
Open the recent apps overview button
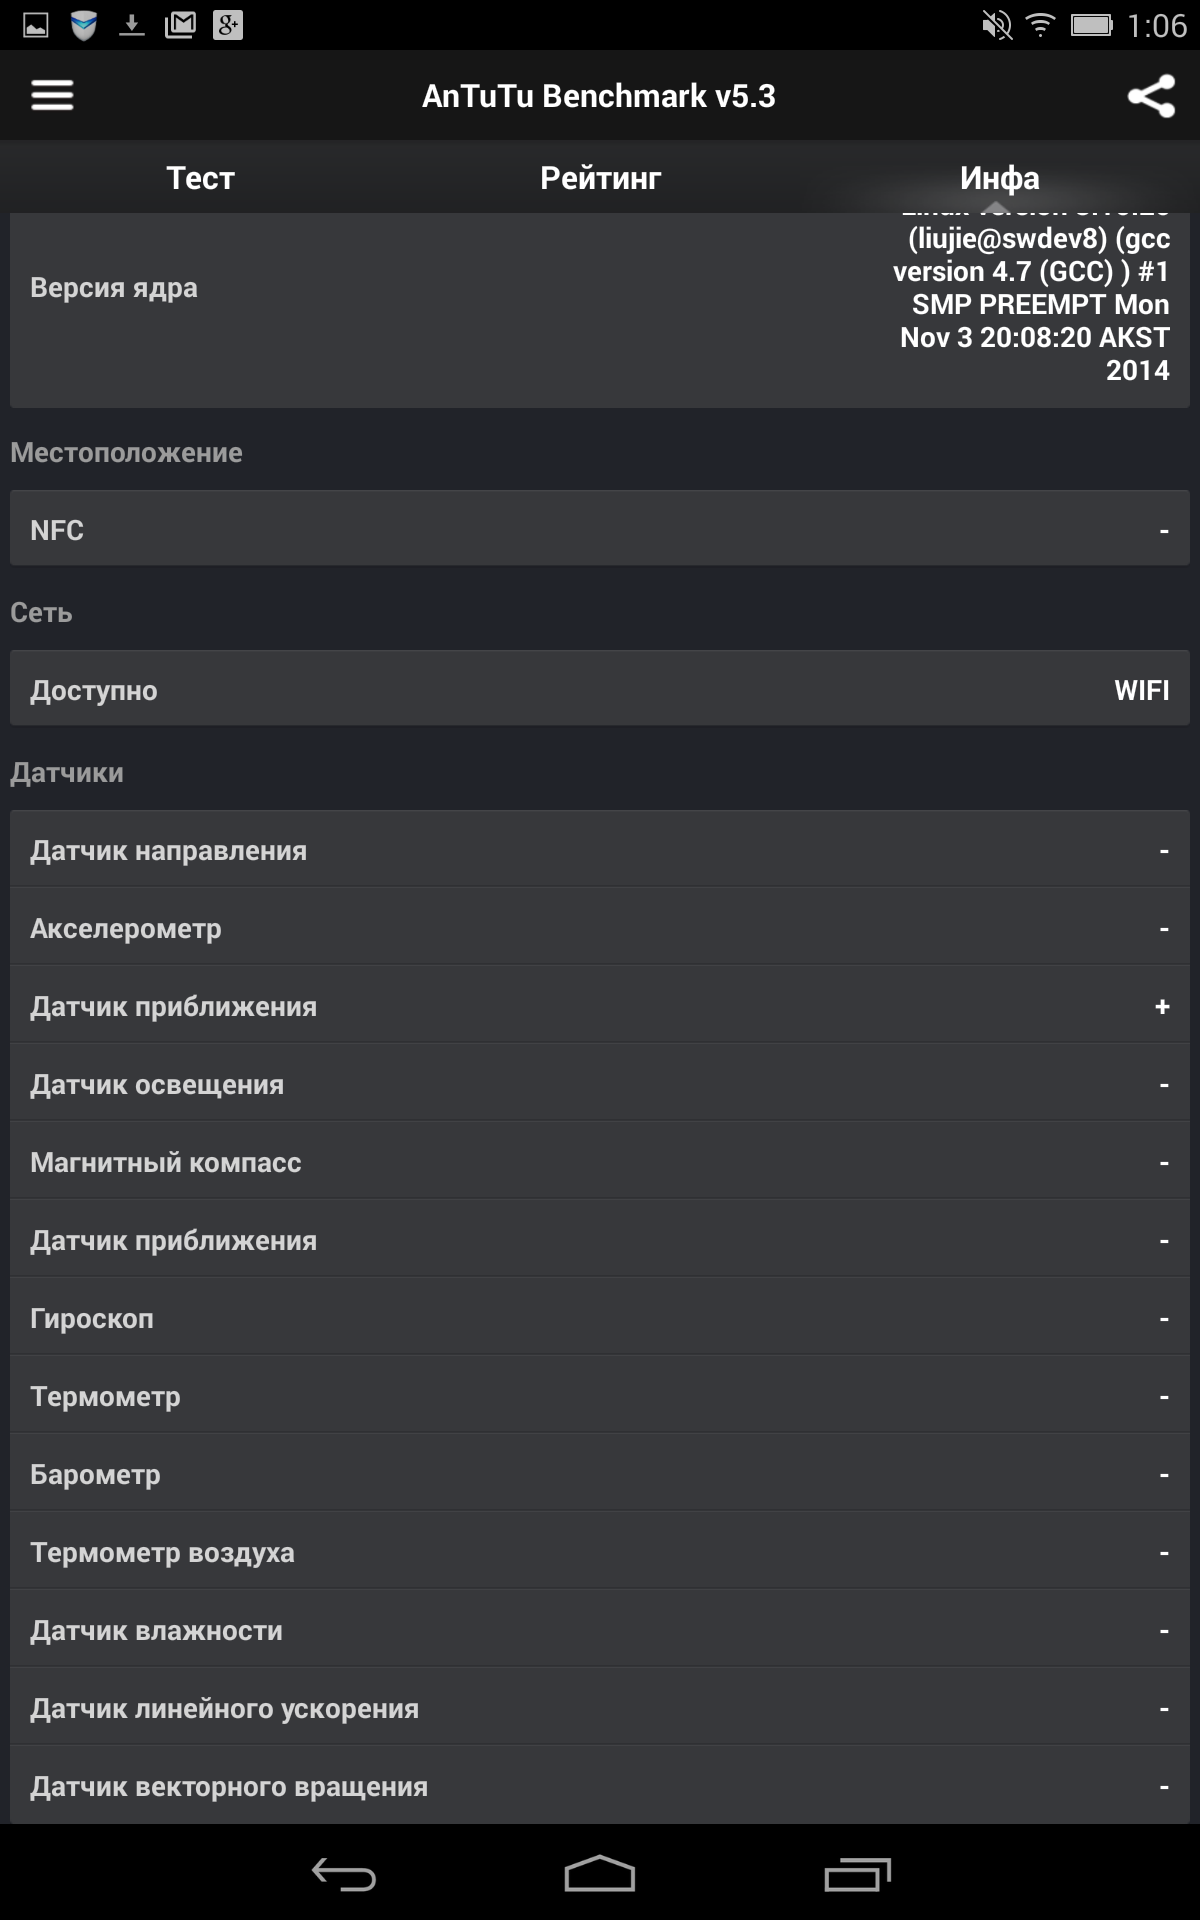(x=857, y=1874)
